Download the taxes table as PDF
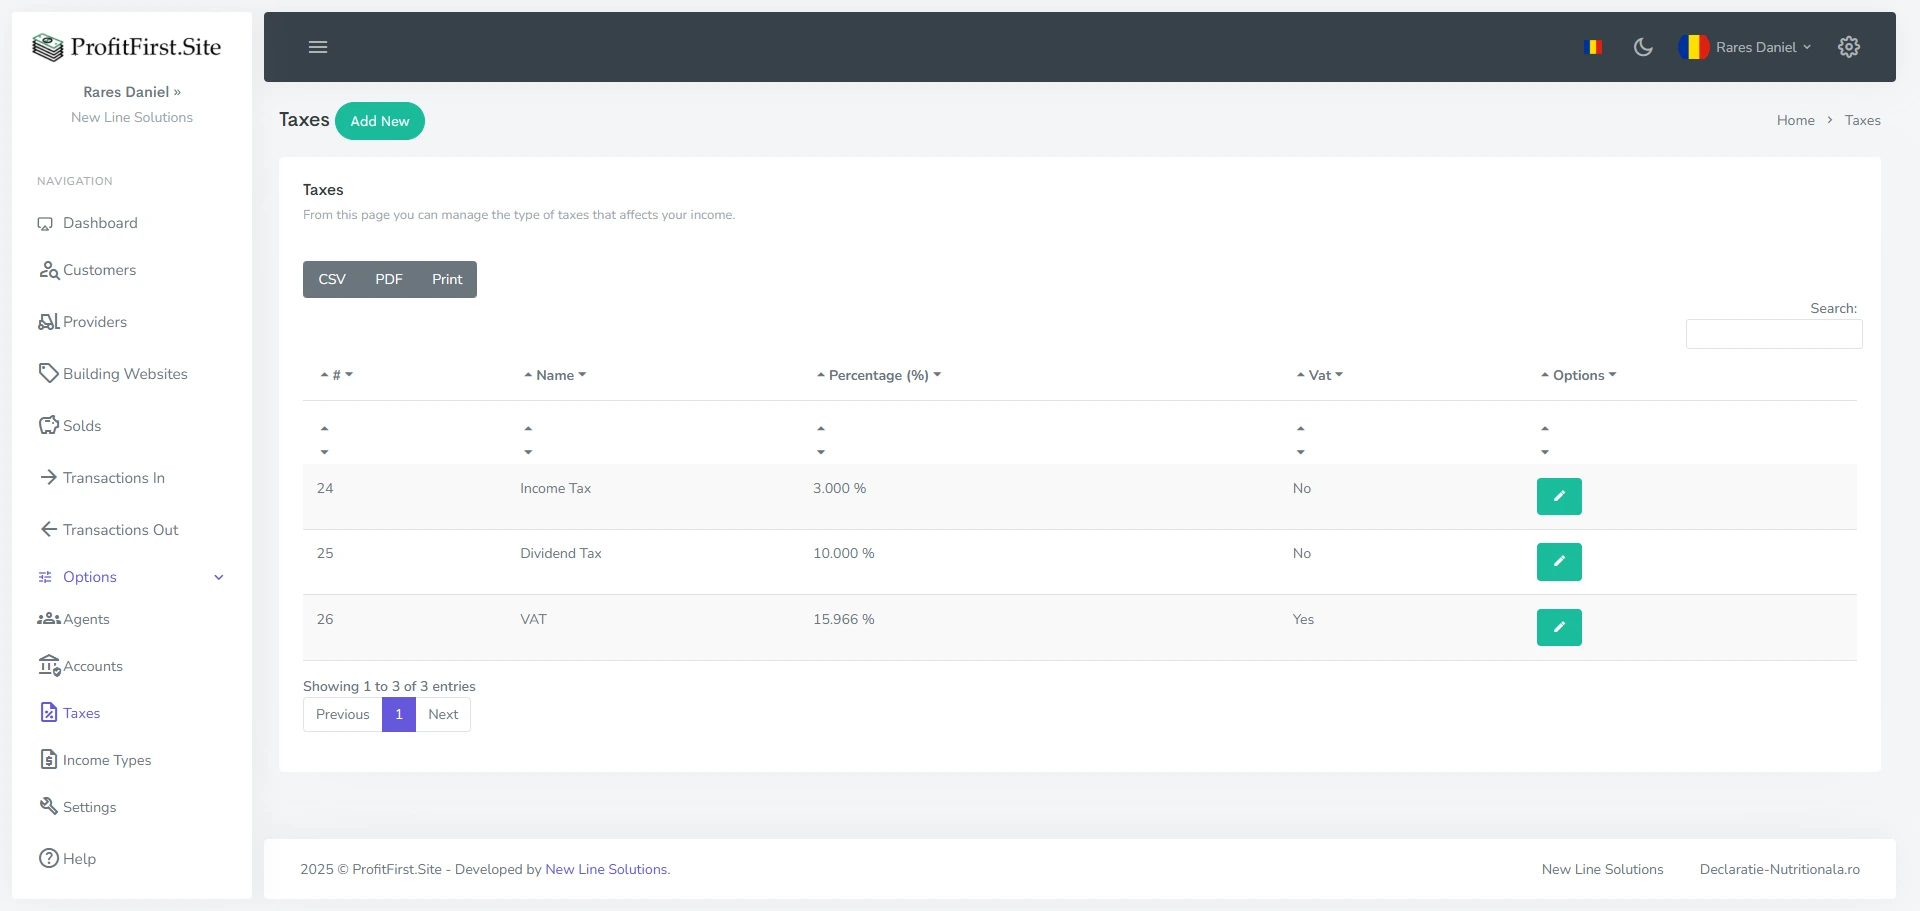 tap(389, 279)
